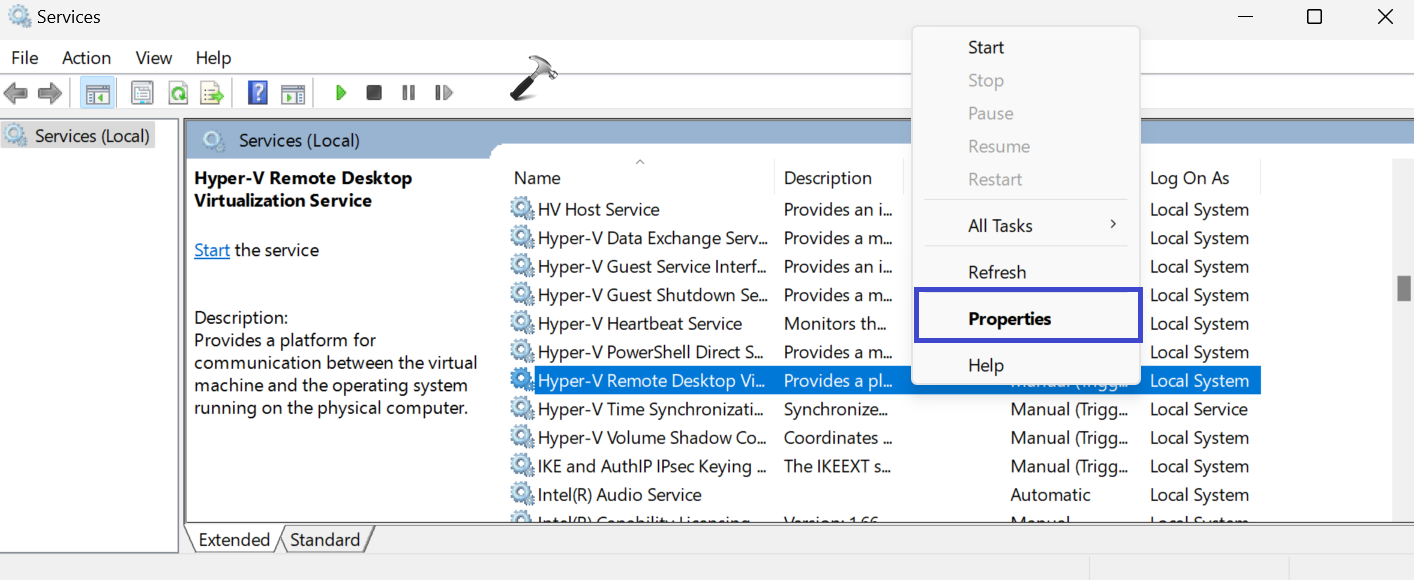
Task: Click the Stop Service square icon
Action: pyautogui.click(x=374, y=93)
